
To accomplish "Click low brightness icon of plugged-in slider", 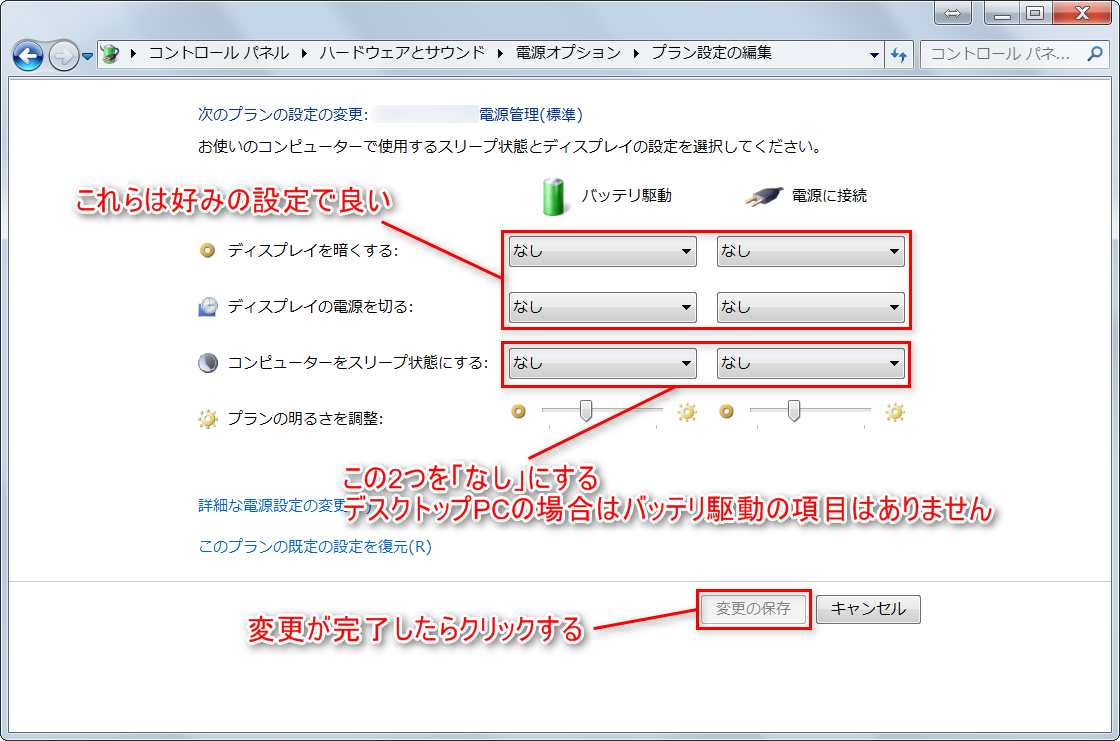I will (x=726, y=412).
